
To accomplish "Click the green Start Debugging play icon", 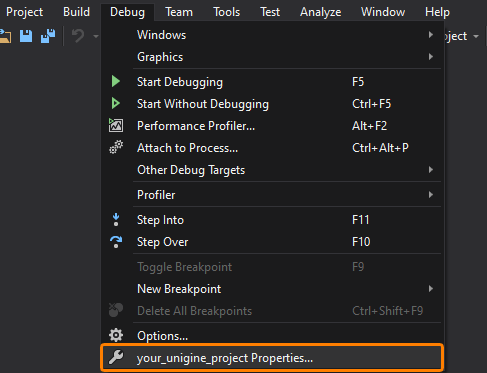I will [x=116, y=81].
